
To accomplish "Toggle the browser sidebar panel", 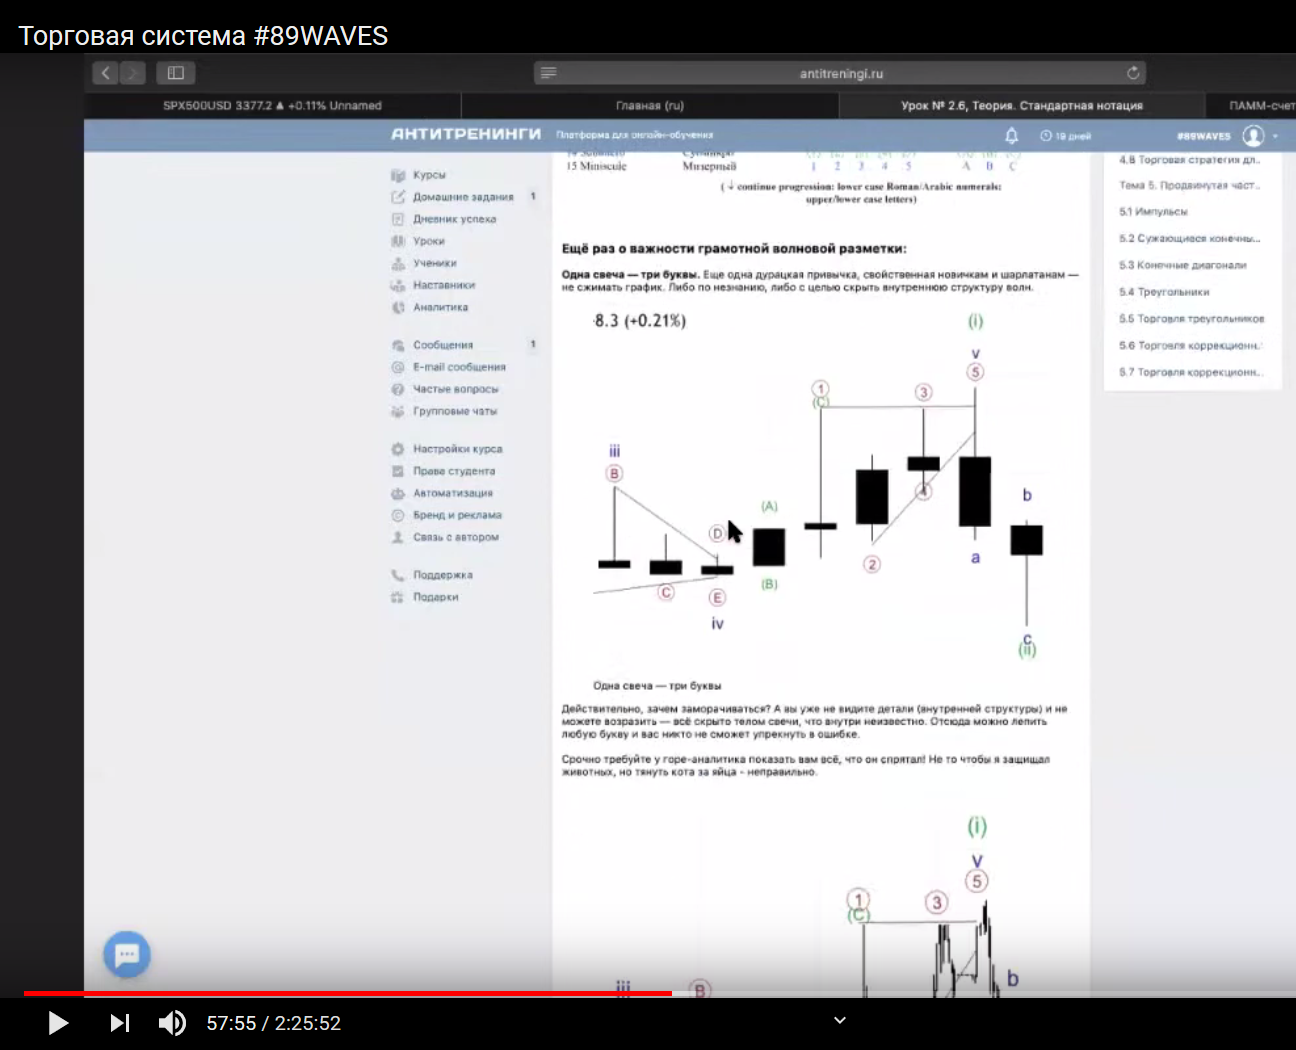I will [x=176, y=73].
